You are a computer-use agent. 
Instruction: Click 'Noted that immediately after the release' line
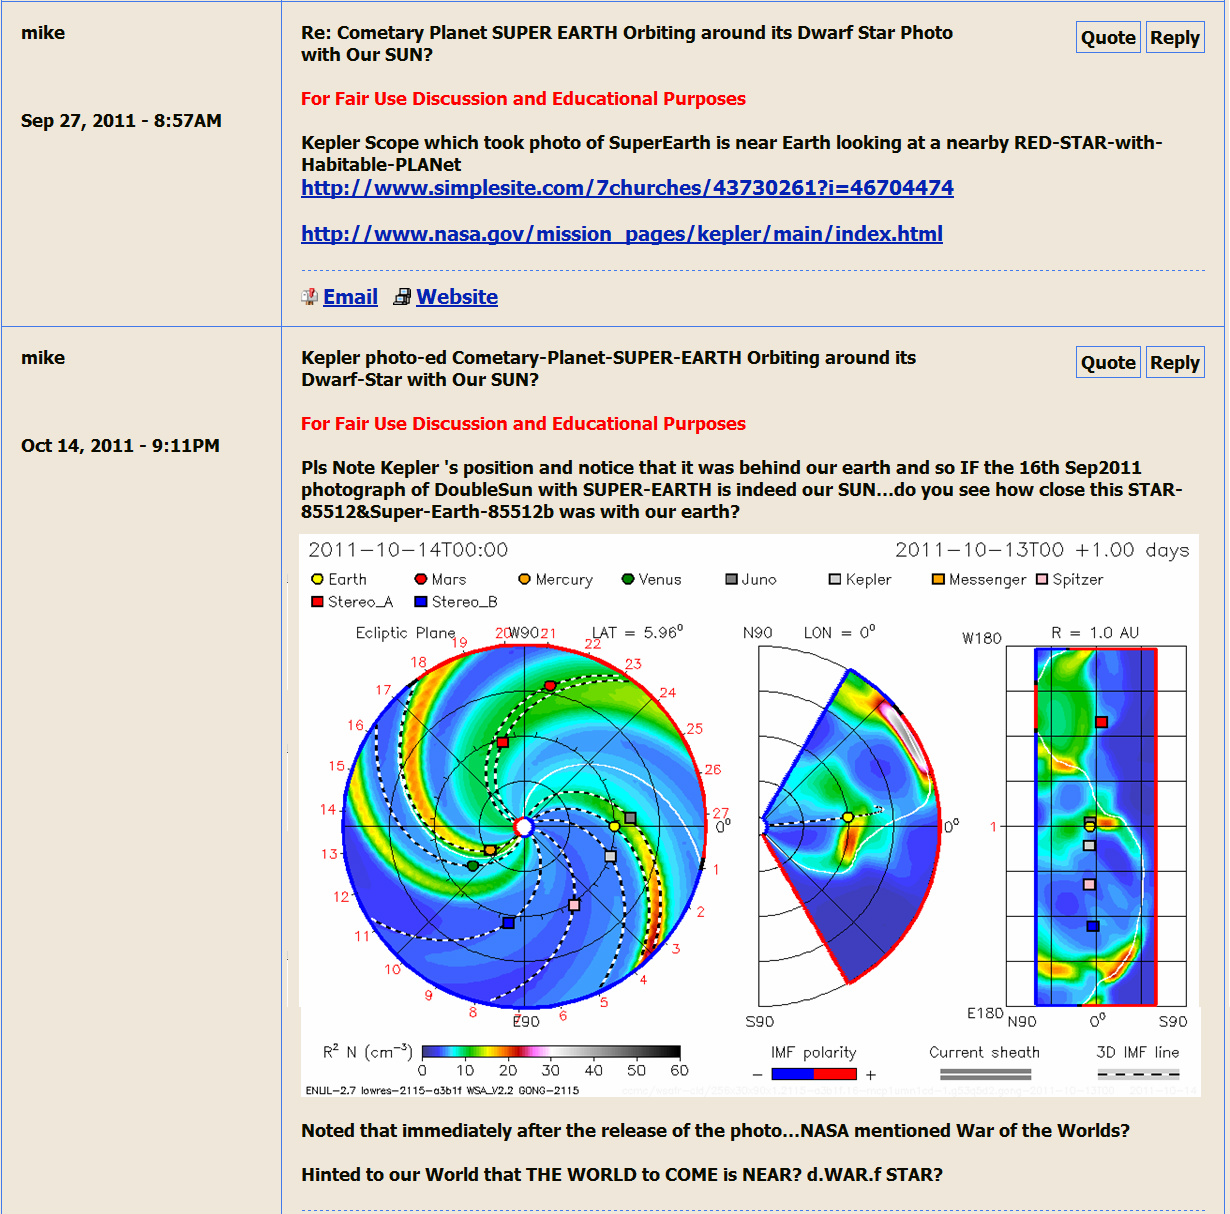click(x=715, y=1131)
